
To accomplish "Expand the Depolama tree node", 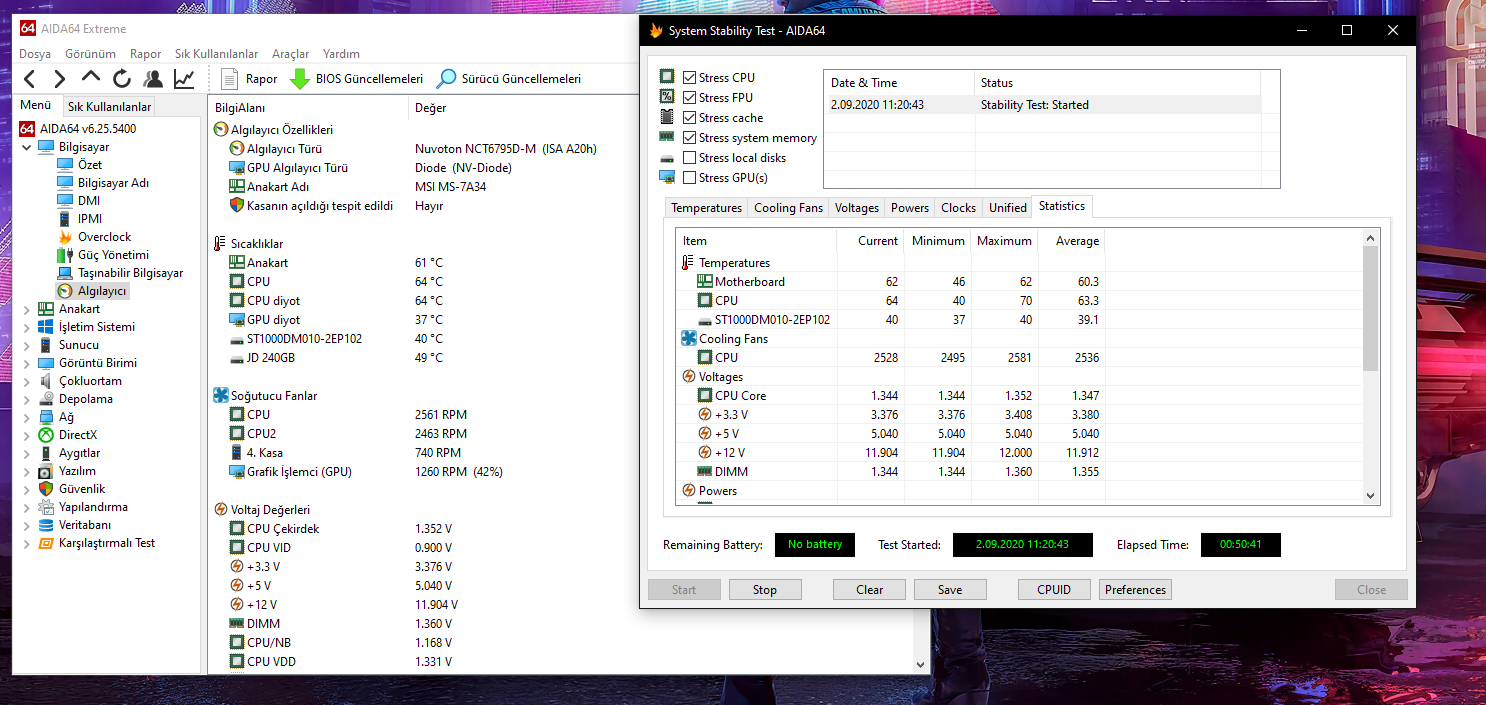I will pyautogui.click(x=27, y=399).
